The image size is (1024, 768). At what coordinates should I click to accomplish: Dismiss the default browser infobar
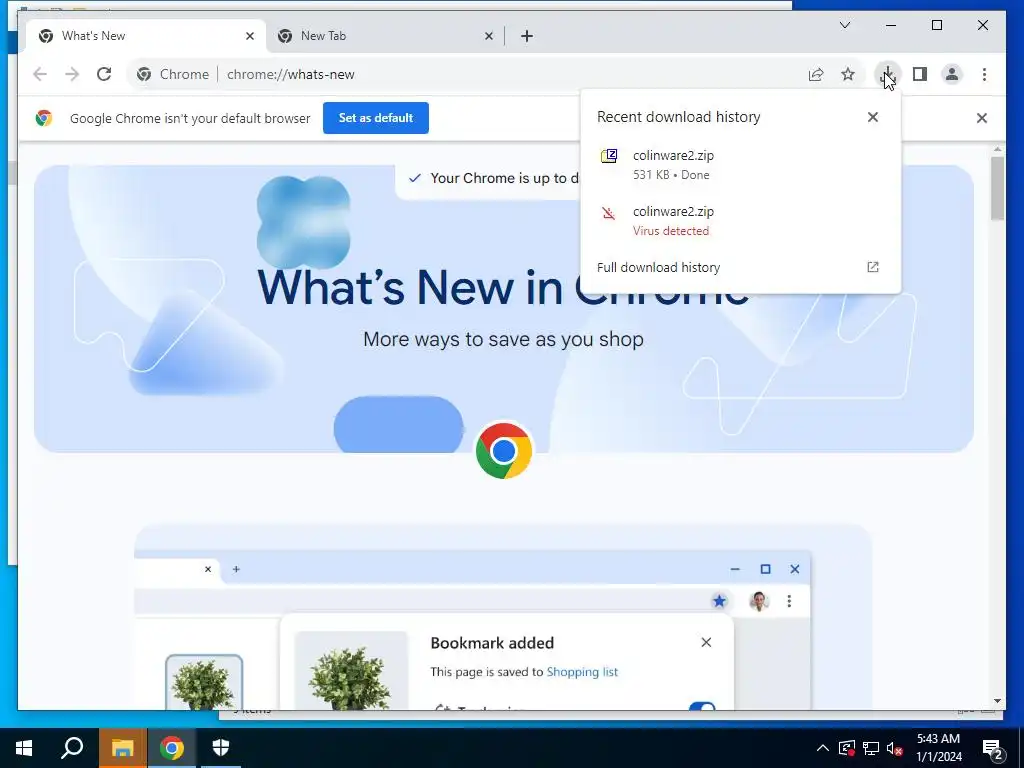[x=982, y=118]
